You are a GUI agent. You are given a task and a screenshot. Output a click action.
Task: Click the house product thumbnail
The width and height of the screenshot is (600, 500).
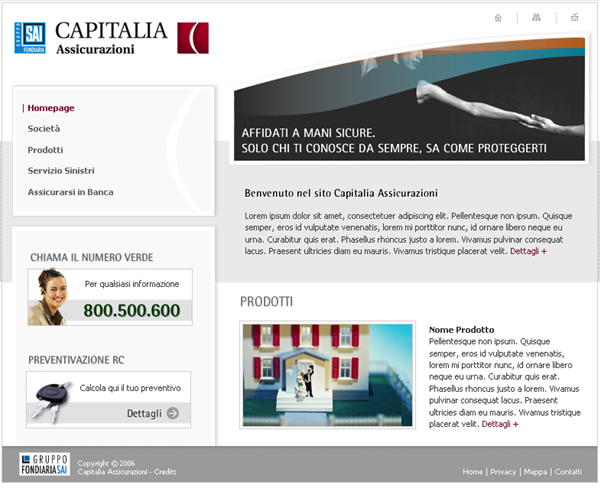coord(328,375)
